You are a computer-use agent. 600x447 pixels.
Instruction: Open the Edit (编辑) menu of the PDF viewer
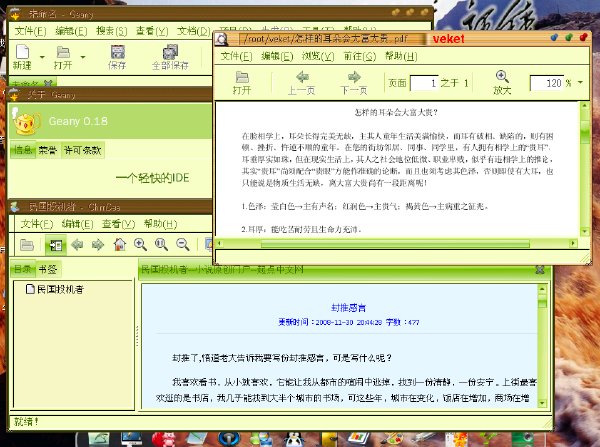point(277,56)
